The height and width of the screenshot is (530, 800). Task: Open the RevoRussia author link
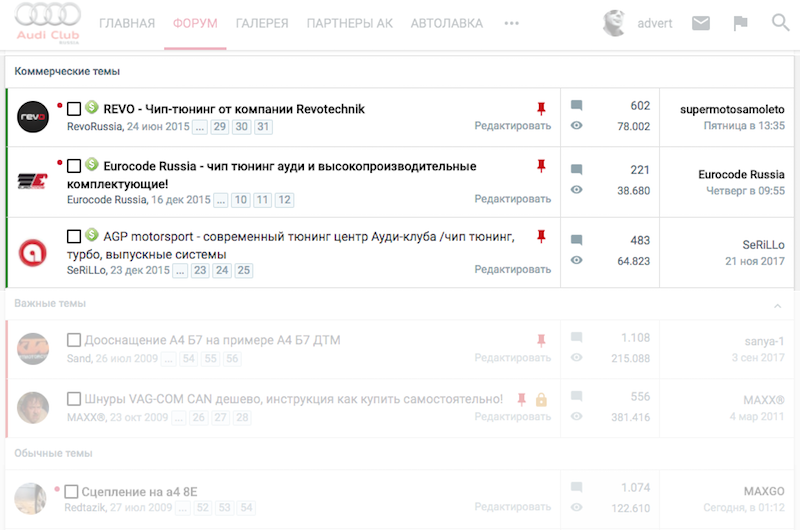click(x=94, y=127)
